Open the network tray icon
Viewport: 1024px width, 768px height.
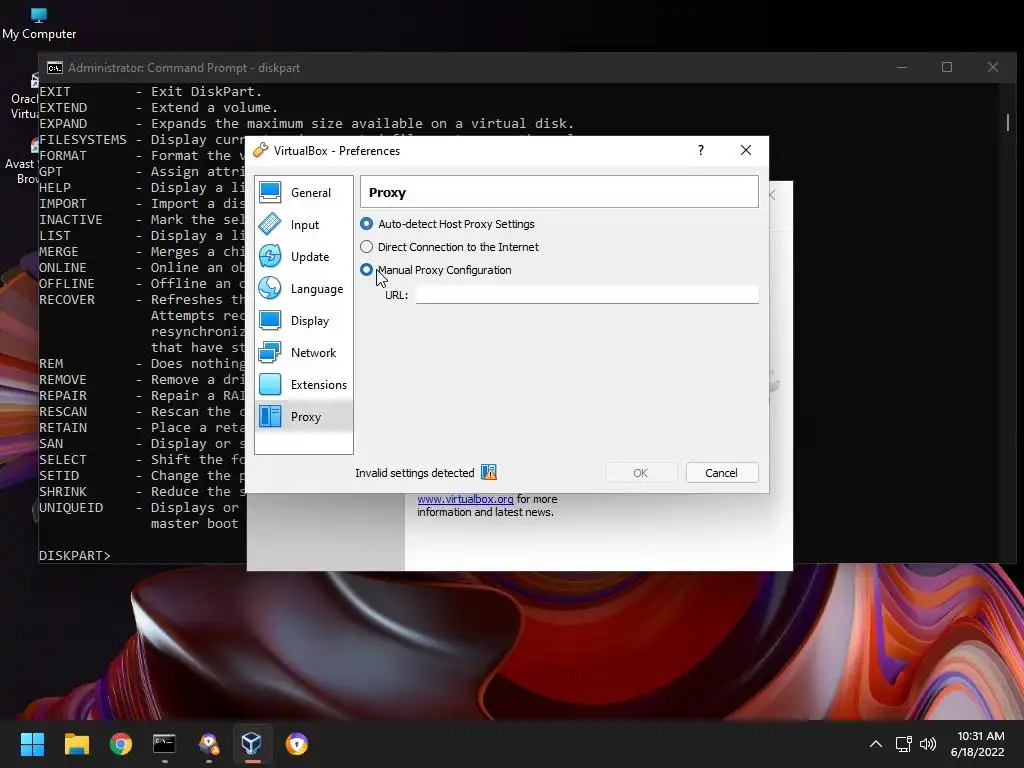[x=904, y=744]
